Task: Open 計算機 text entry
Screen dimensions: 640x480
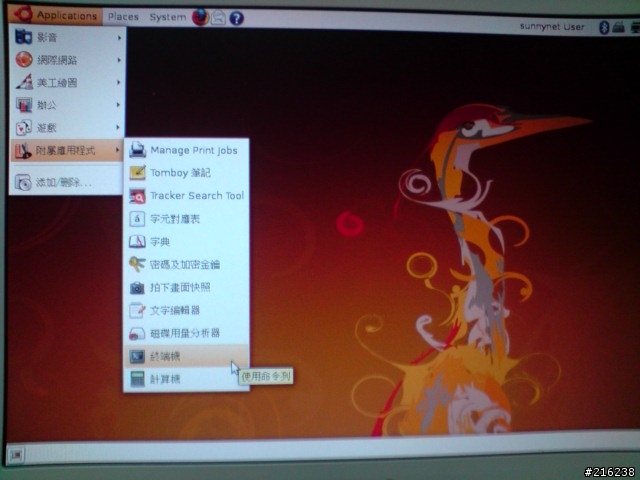Action: click(x=165, y=380)
